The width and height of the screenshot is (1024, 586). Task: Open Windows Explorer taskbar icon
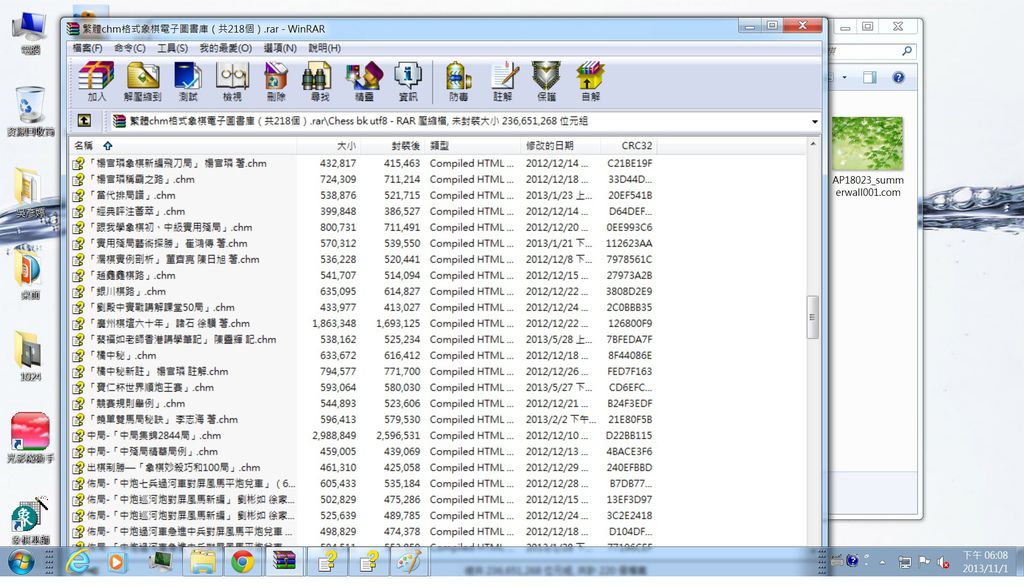[x=202, y=562]
